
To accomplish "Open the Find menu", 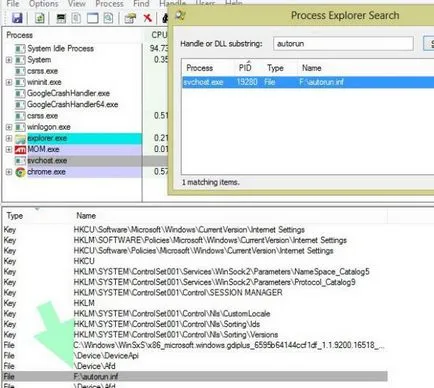I will click(x=141, y=4).
